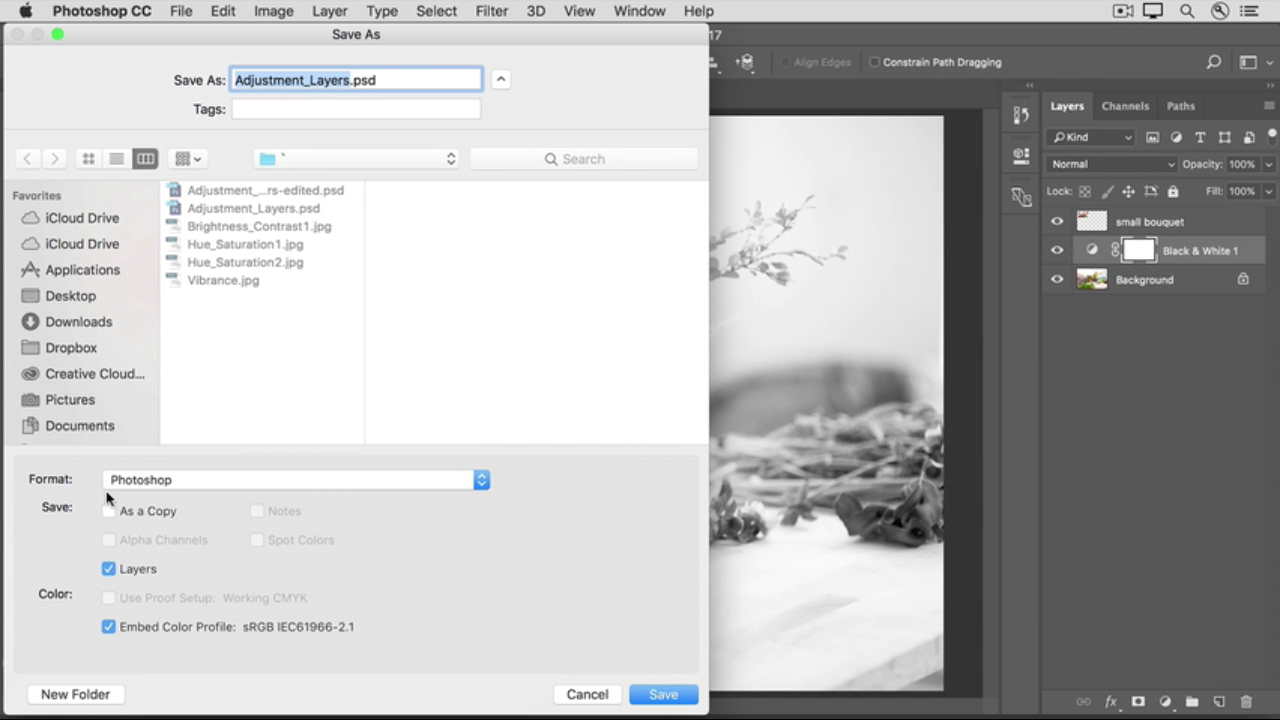Image resolution: width=1280 pixels, height=720 pixels.
Task: Click the lock all padlock icon
Action: (1173, 191)
